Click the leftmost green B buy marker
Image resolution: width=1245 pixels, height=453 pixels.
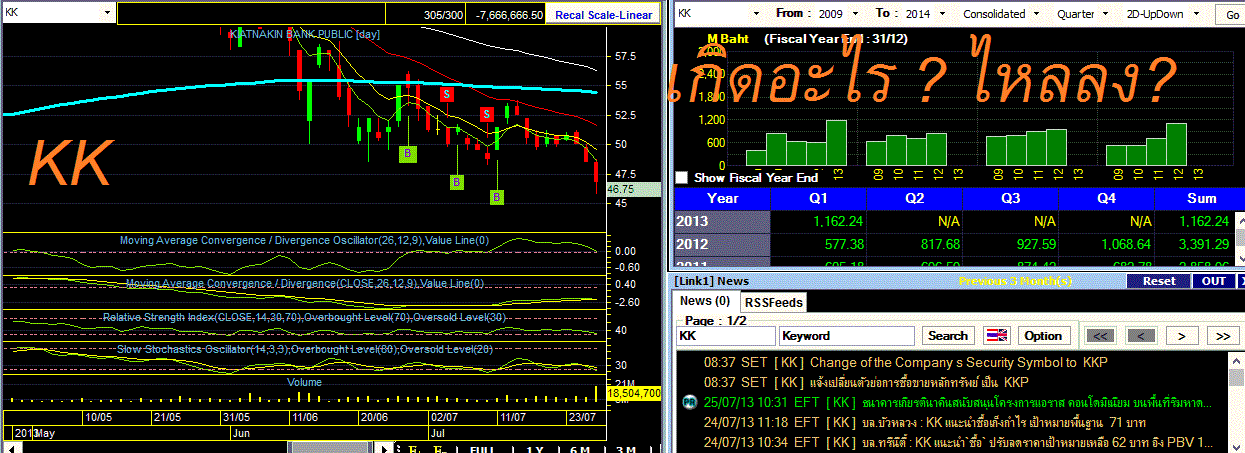pos(407,153)
